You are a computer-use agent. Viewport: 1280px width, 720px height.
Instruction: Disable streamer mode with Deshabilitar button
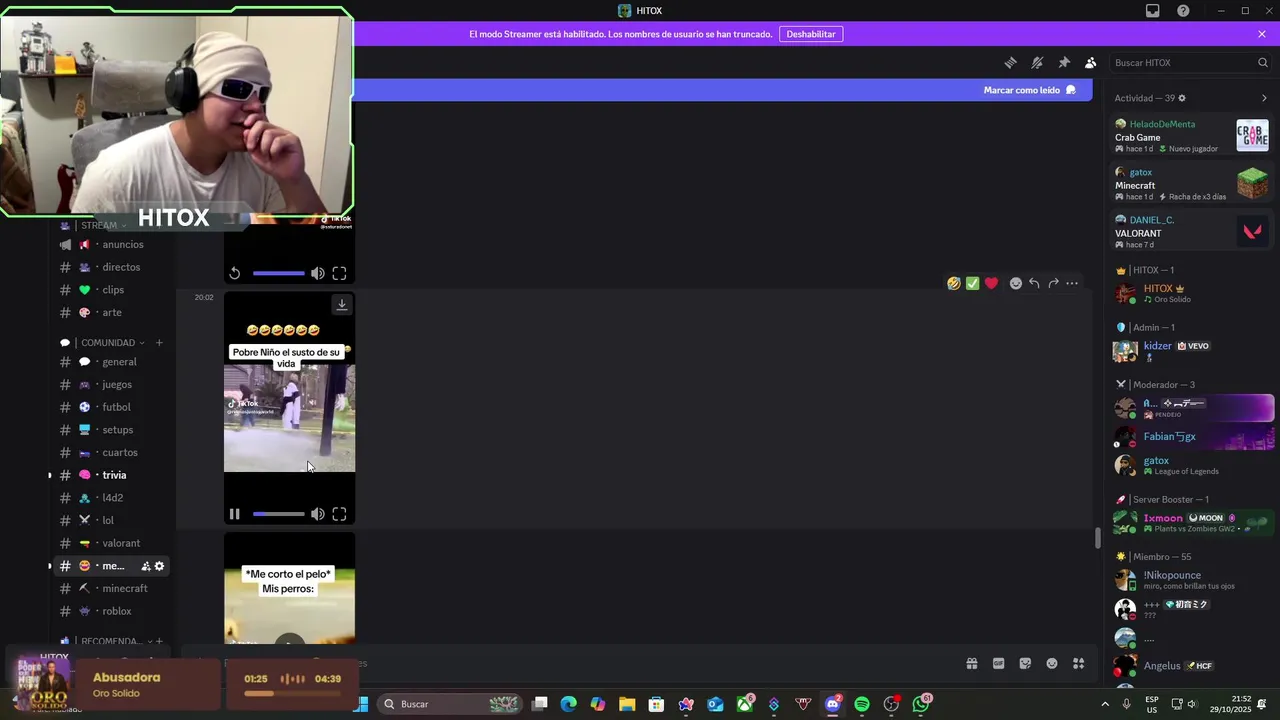(811, 34)
